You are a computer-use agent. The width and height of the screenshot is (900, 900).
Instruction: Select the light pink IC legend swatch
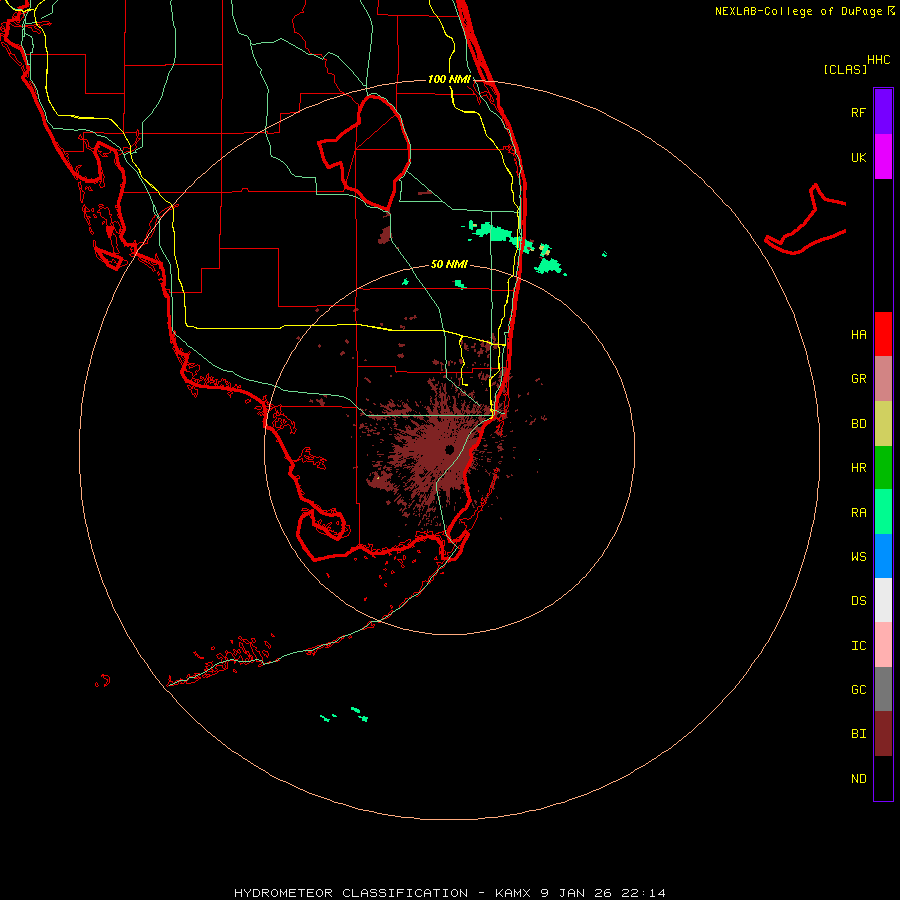click(x=883, y=645)
